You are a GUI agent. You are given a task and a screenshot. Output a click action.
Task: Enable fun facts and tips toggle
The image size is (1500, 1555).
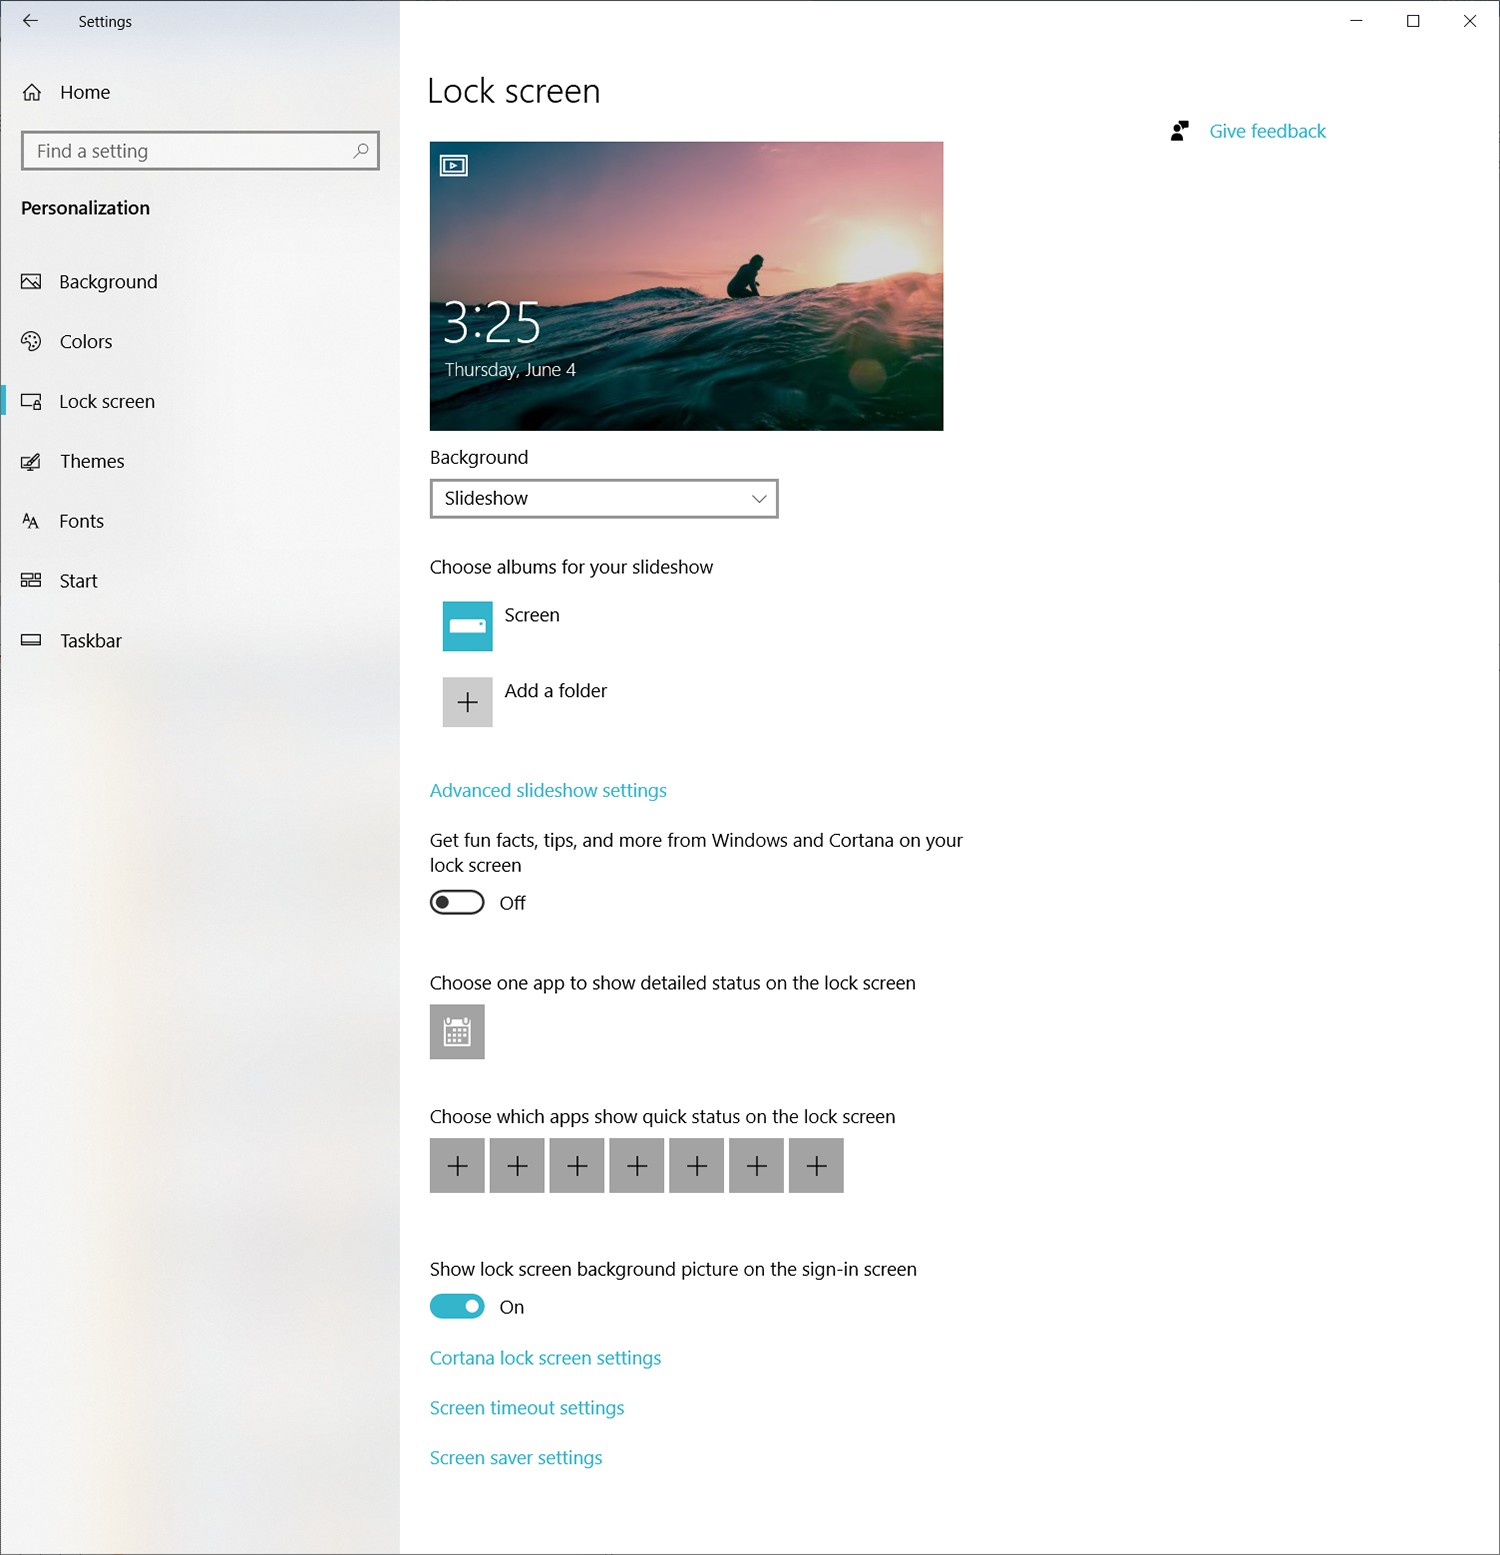point(457,903)
